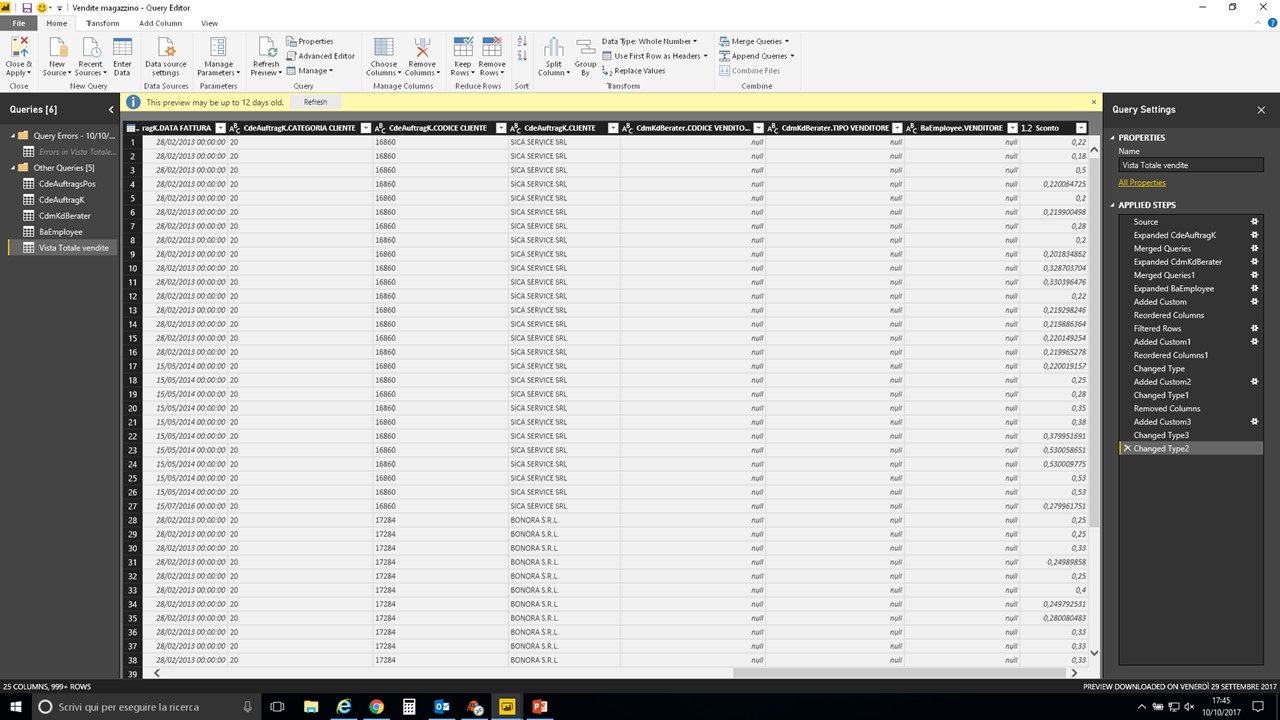Click the query Name input field
The width and height of the screenshot is (1280, 720).
point(1191,165)
